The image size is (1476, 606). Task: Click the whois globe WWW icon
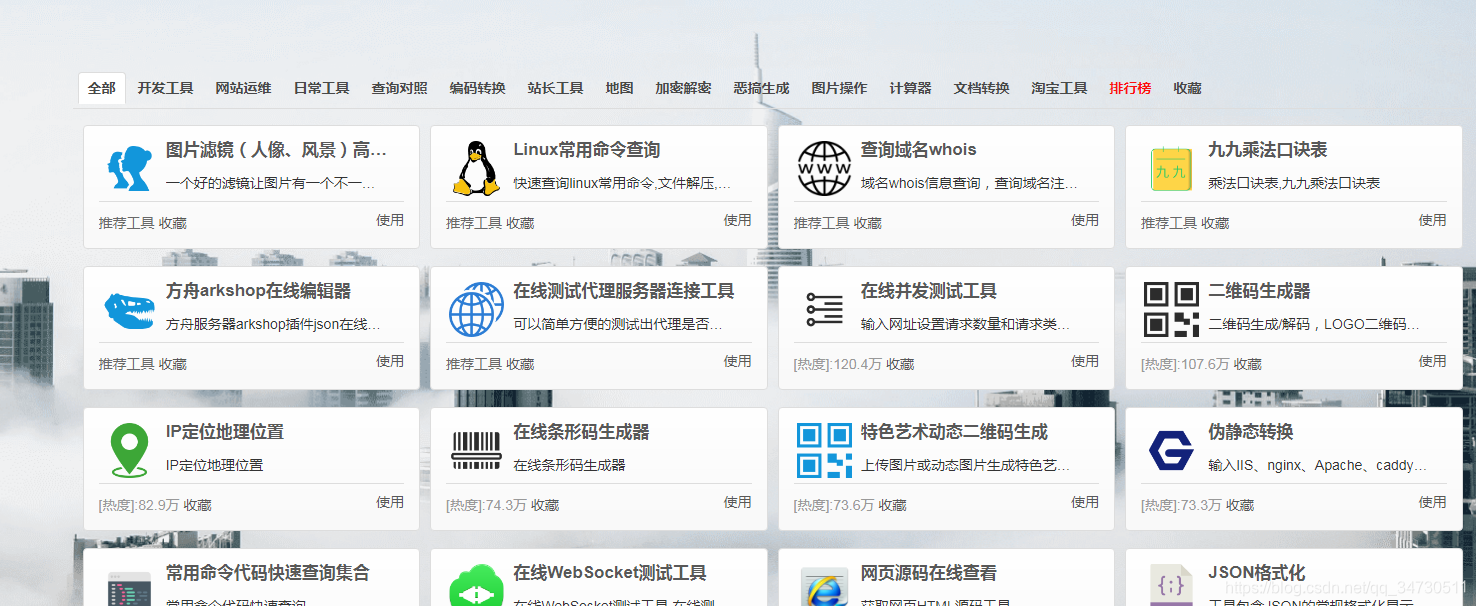click(x=824, y=168)
